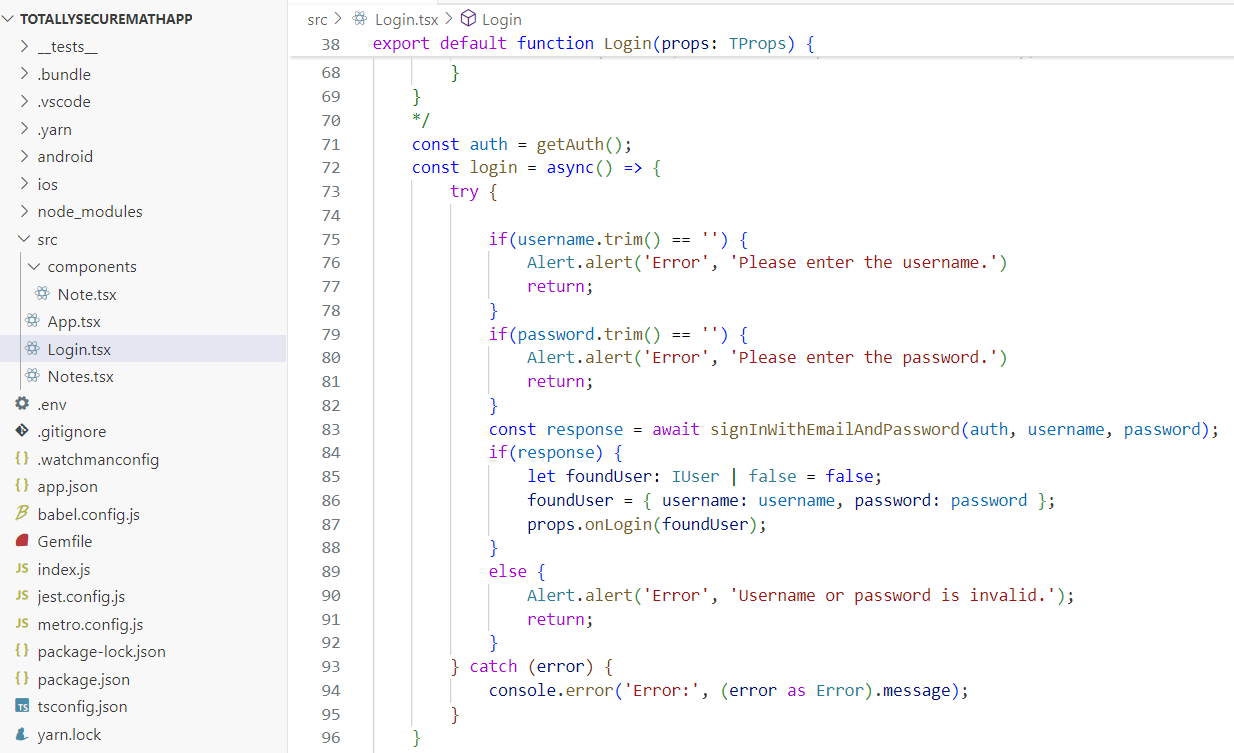Screen dimensions: 1234x753
Task: Click package-lock.json braces icon
Action: [22, 652]
